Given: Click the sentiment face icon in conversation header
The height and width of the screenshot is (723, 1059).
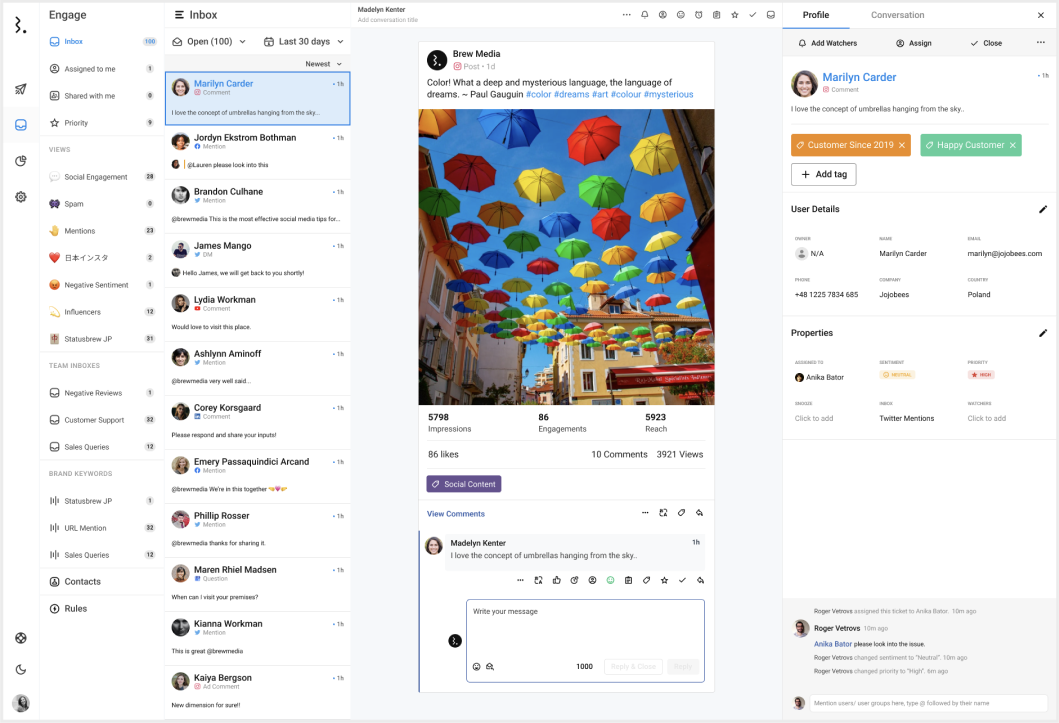Looking at the screenshot, I should coord(681,15).
